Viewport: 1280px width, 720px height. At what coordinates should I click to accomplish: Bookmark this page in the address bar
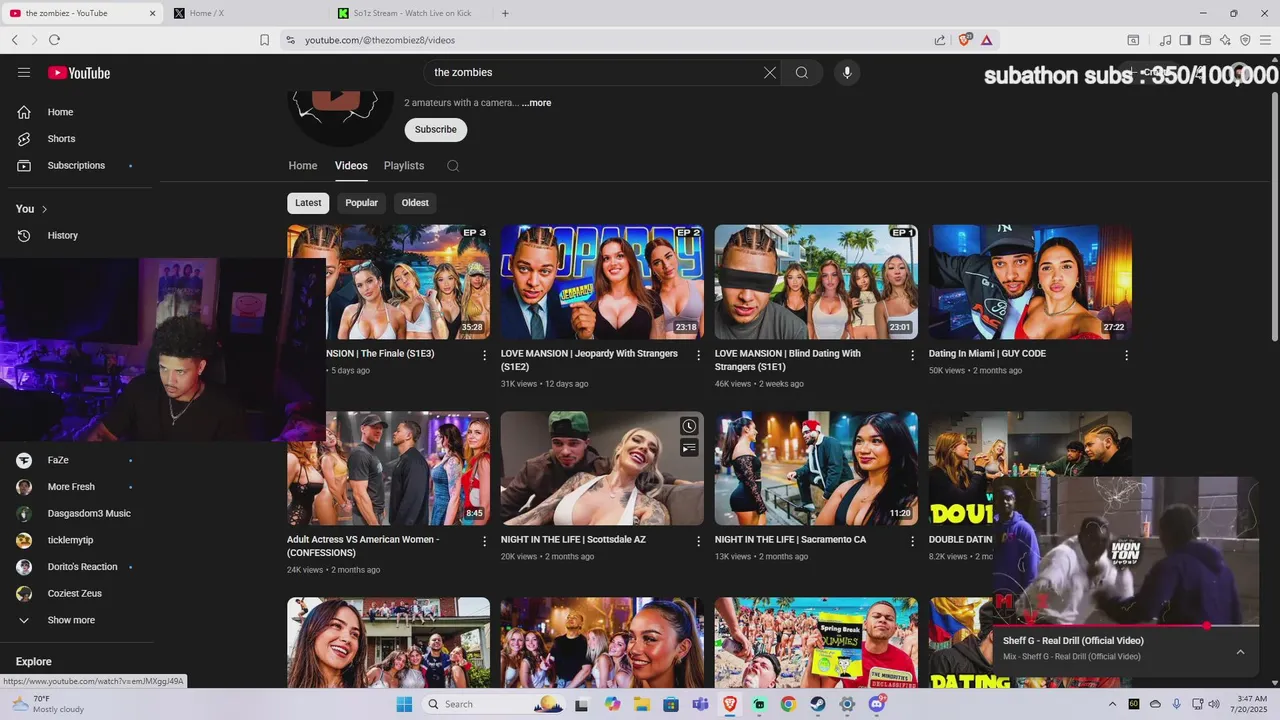pyautogui.click(x=264, y=40)
